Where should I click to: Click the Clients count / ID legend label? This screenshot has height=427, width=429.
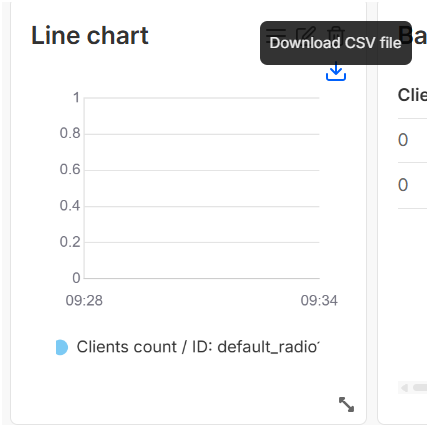[198, 347]
